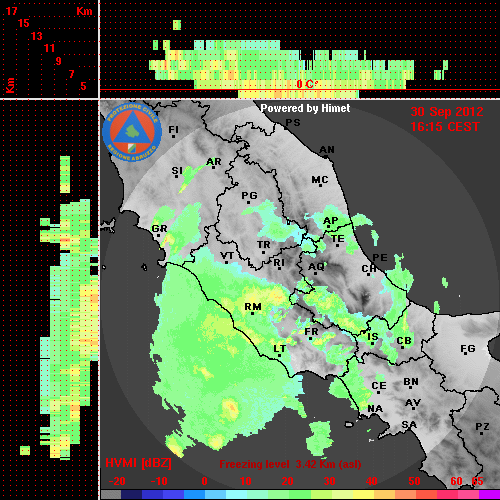Click the '11' altitude axis label

[49, 48]
